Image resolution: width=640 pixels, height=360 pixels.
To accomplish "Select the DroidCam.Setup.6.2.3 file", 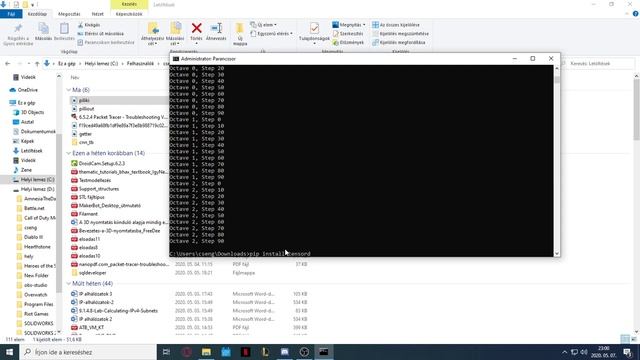I will point(102,163).
